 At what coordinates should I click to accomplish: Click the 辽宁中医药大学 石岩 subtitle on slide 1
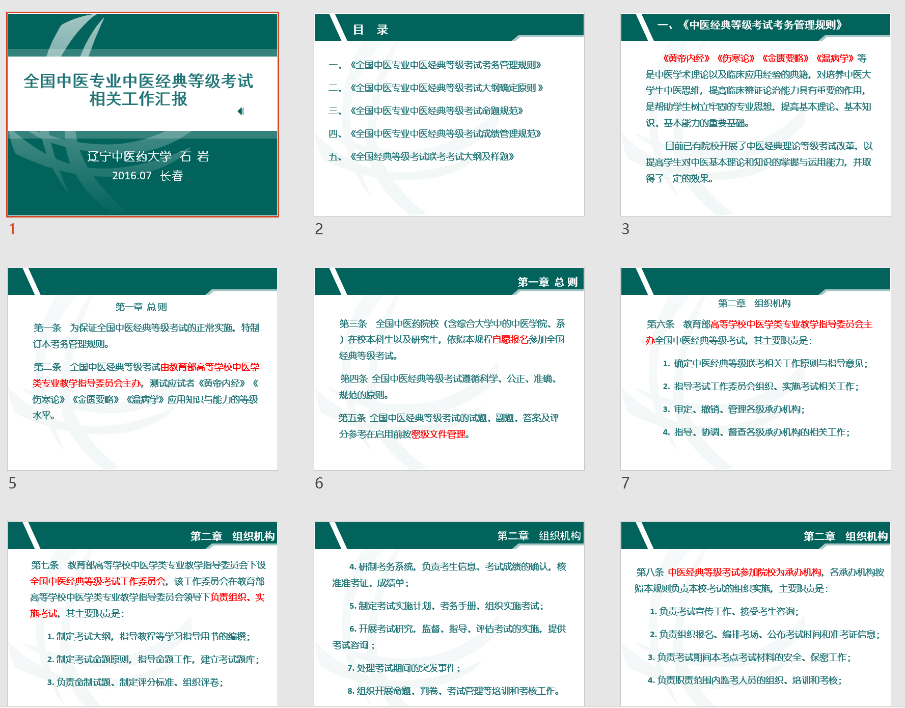click(147, 155)
